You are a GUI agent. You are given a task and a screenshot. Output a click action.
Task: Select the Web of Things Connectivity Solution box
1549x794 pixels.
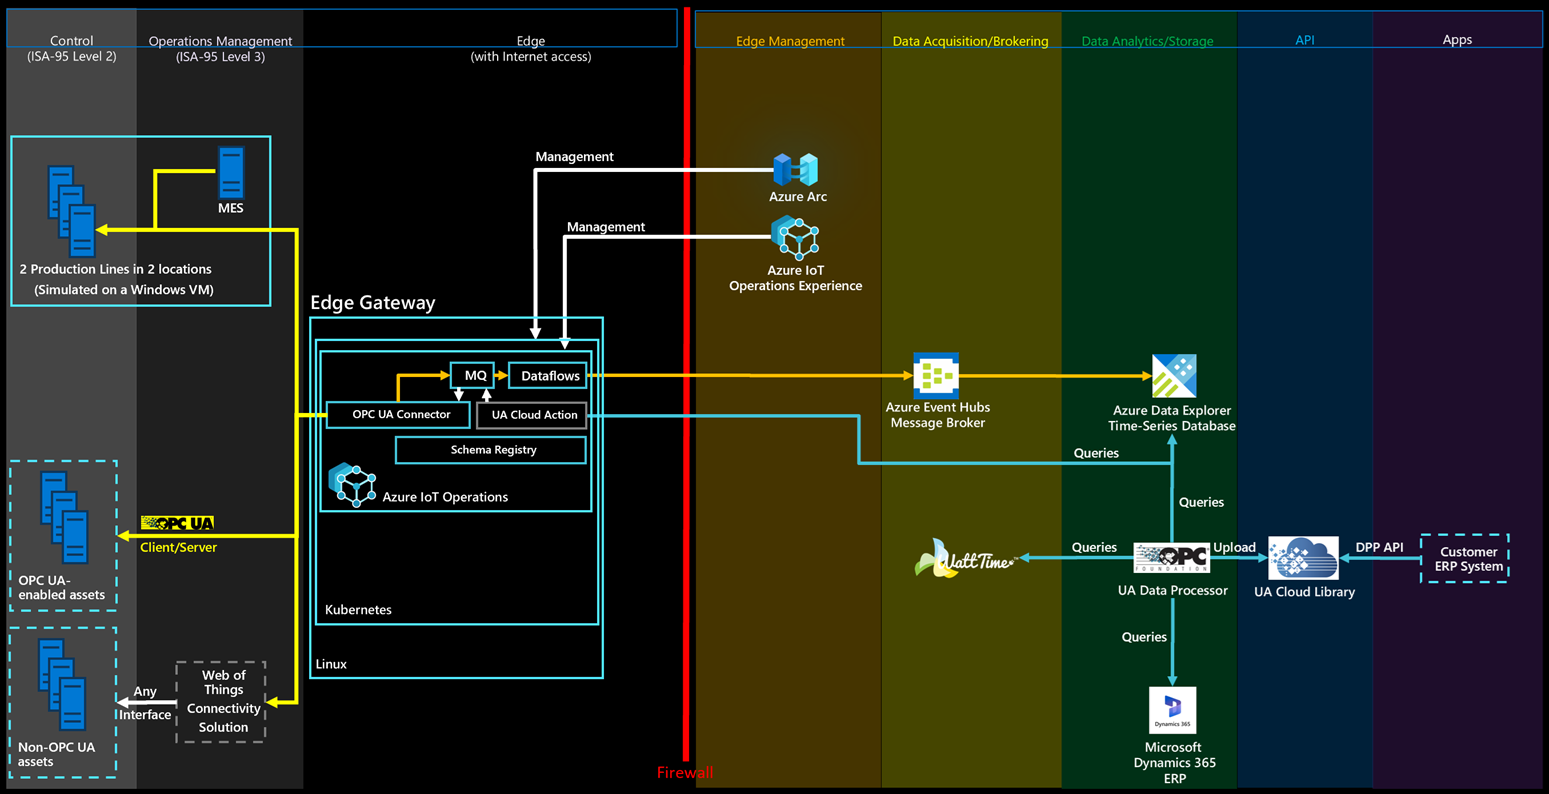[221, 701]
